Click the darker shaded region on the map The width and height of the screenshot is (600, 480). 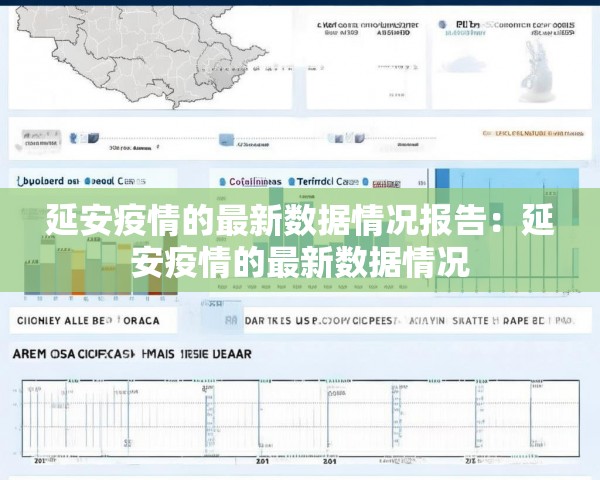224,78
